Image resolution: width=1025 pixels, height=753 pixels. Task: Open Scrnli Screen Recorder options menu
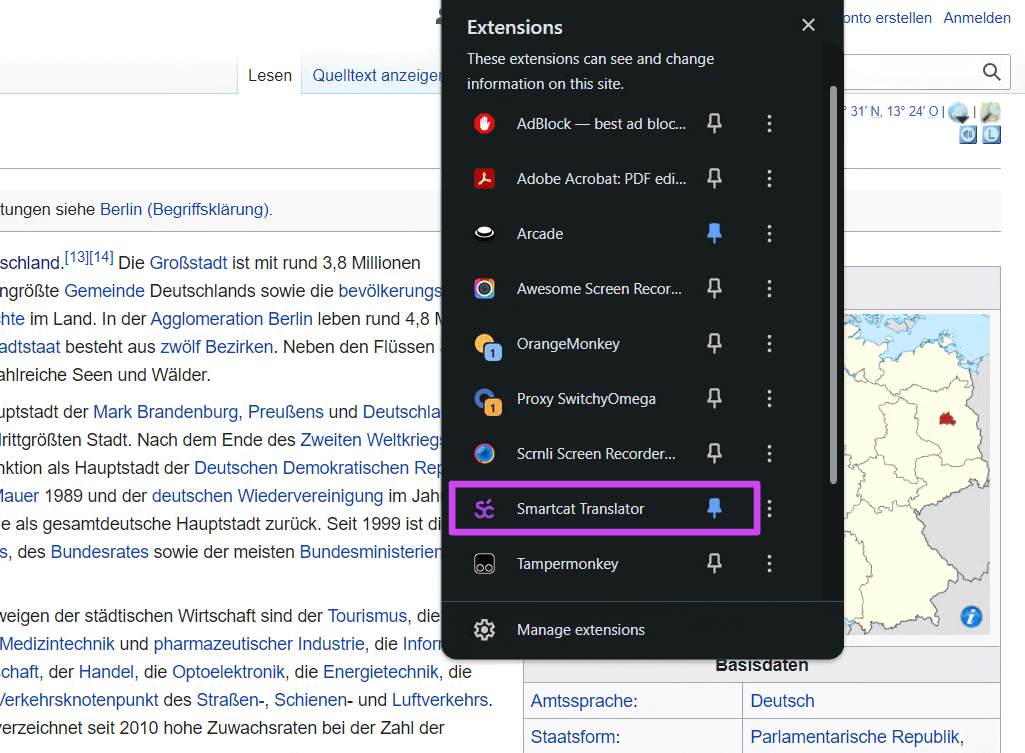(769, 453)
